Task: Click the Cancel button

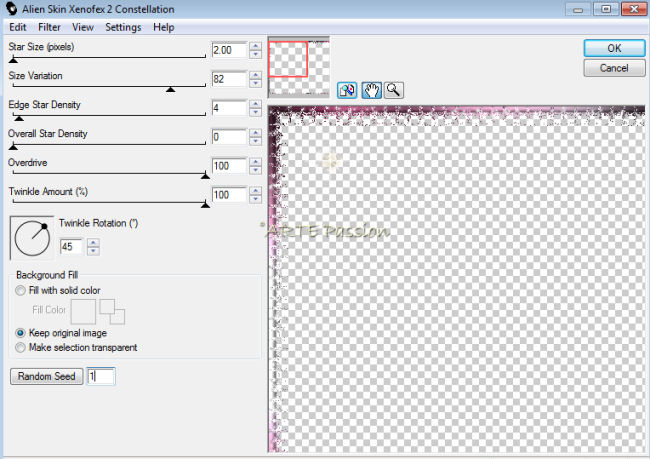Action: click(x=614, y=68)
